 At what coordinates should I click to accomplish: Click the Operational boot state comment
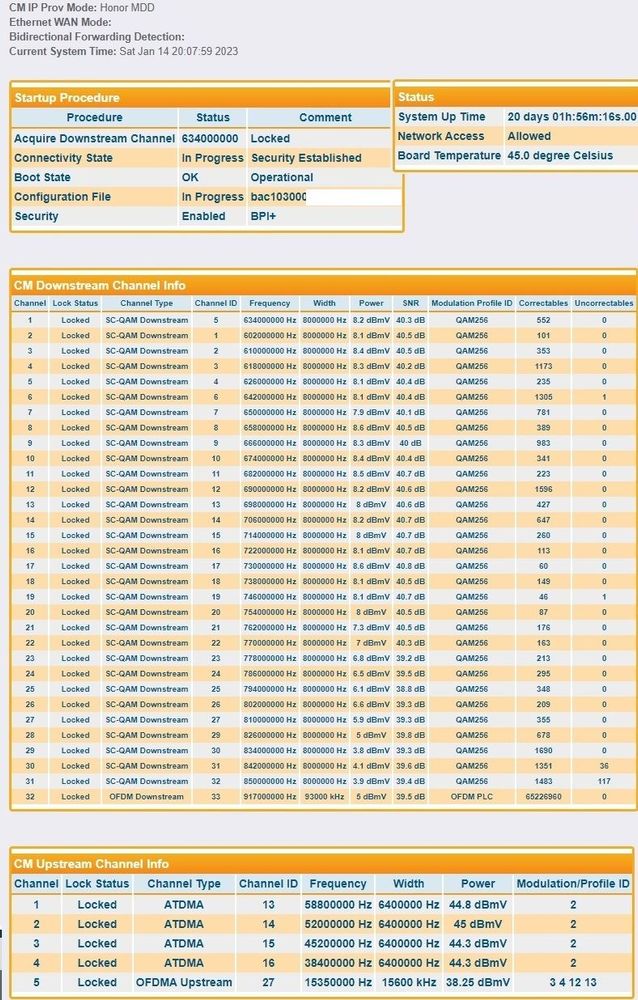282,177
